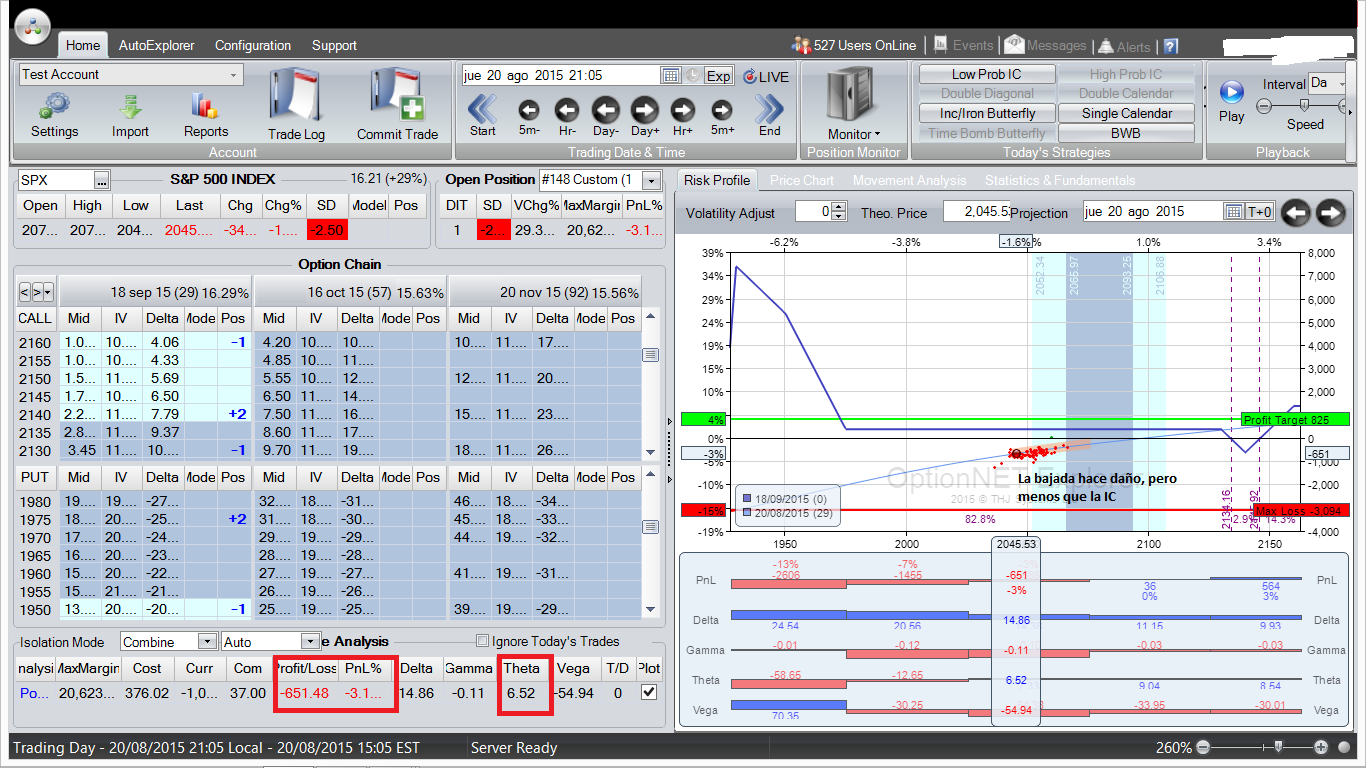Toggle LIVE mode
Image resolution: width=1366 pixels, height=768 pixels.
(x=765, y=76)
